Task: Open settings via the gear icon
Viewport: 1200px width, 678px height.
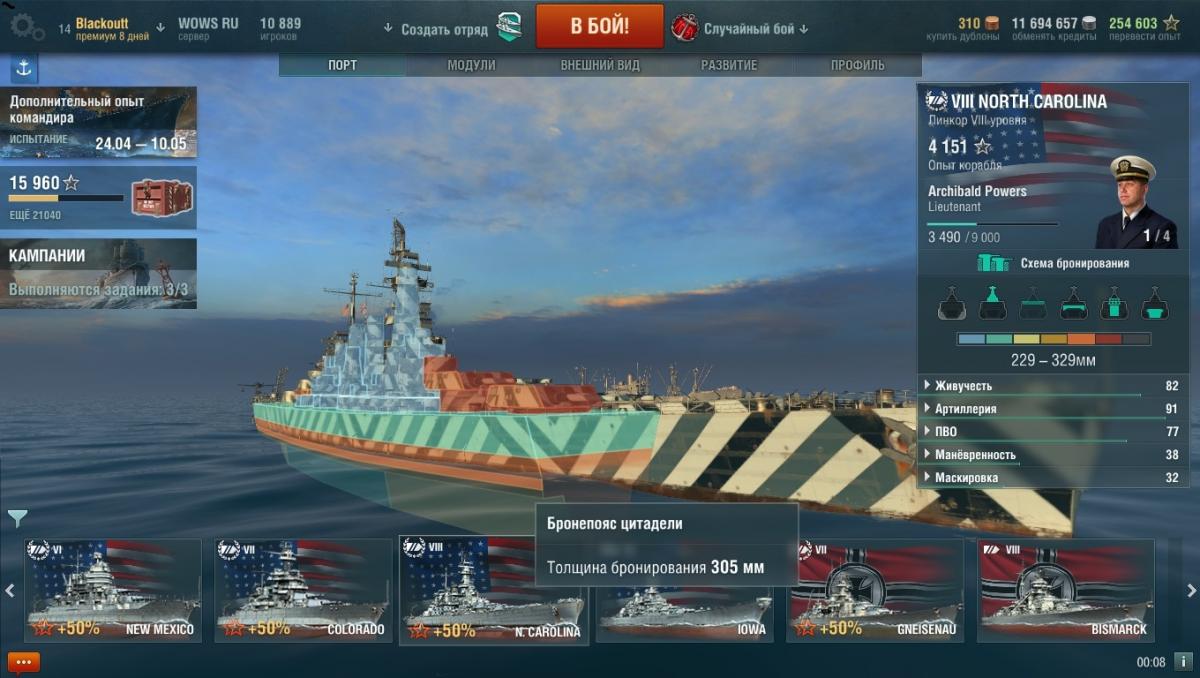Action: point(26,26)
